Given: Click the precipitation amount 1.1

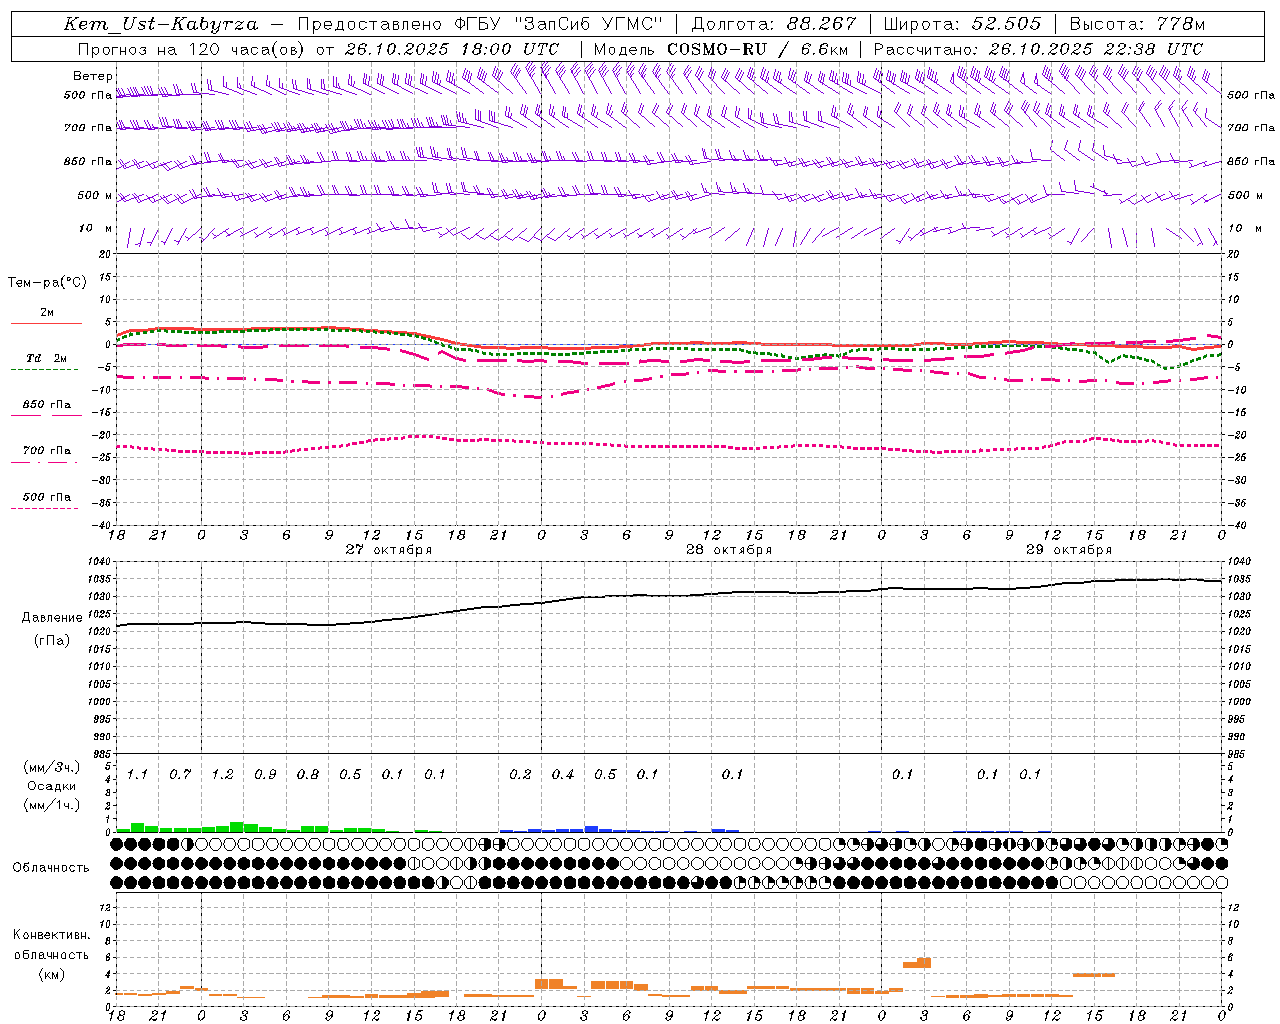Looking at the screenshot, I should pos(137,775).
